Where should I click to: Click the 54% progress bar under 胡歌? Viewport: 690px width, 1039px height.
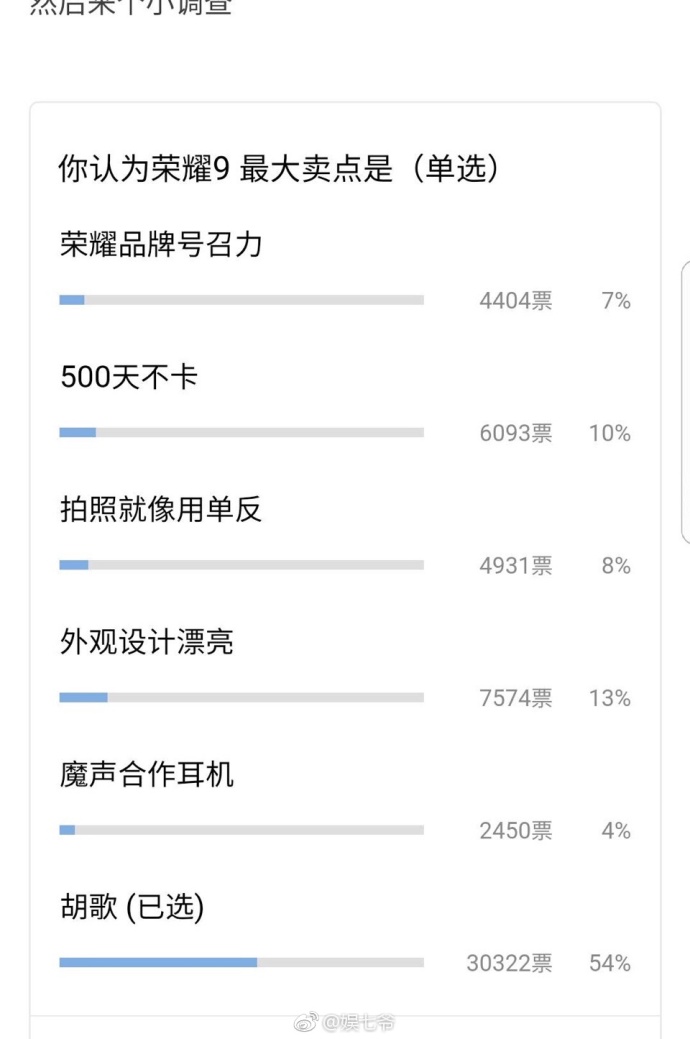coord(241,963)
